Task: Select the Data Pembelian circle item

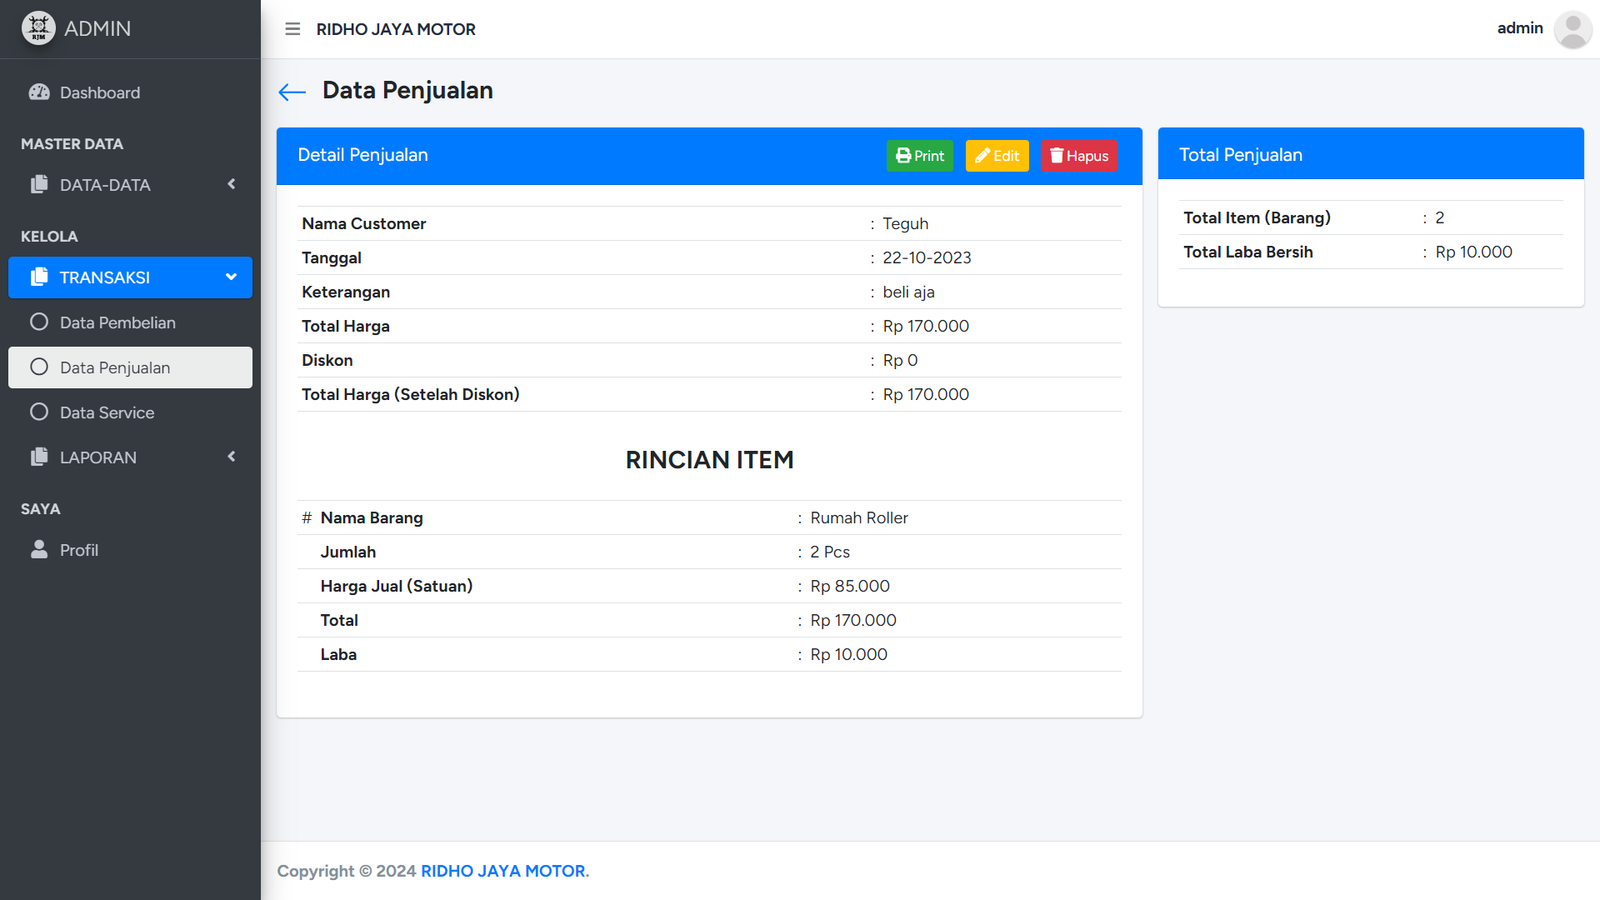Action: click(39, 322)
